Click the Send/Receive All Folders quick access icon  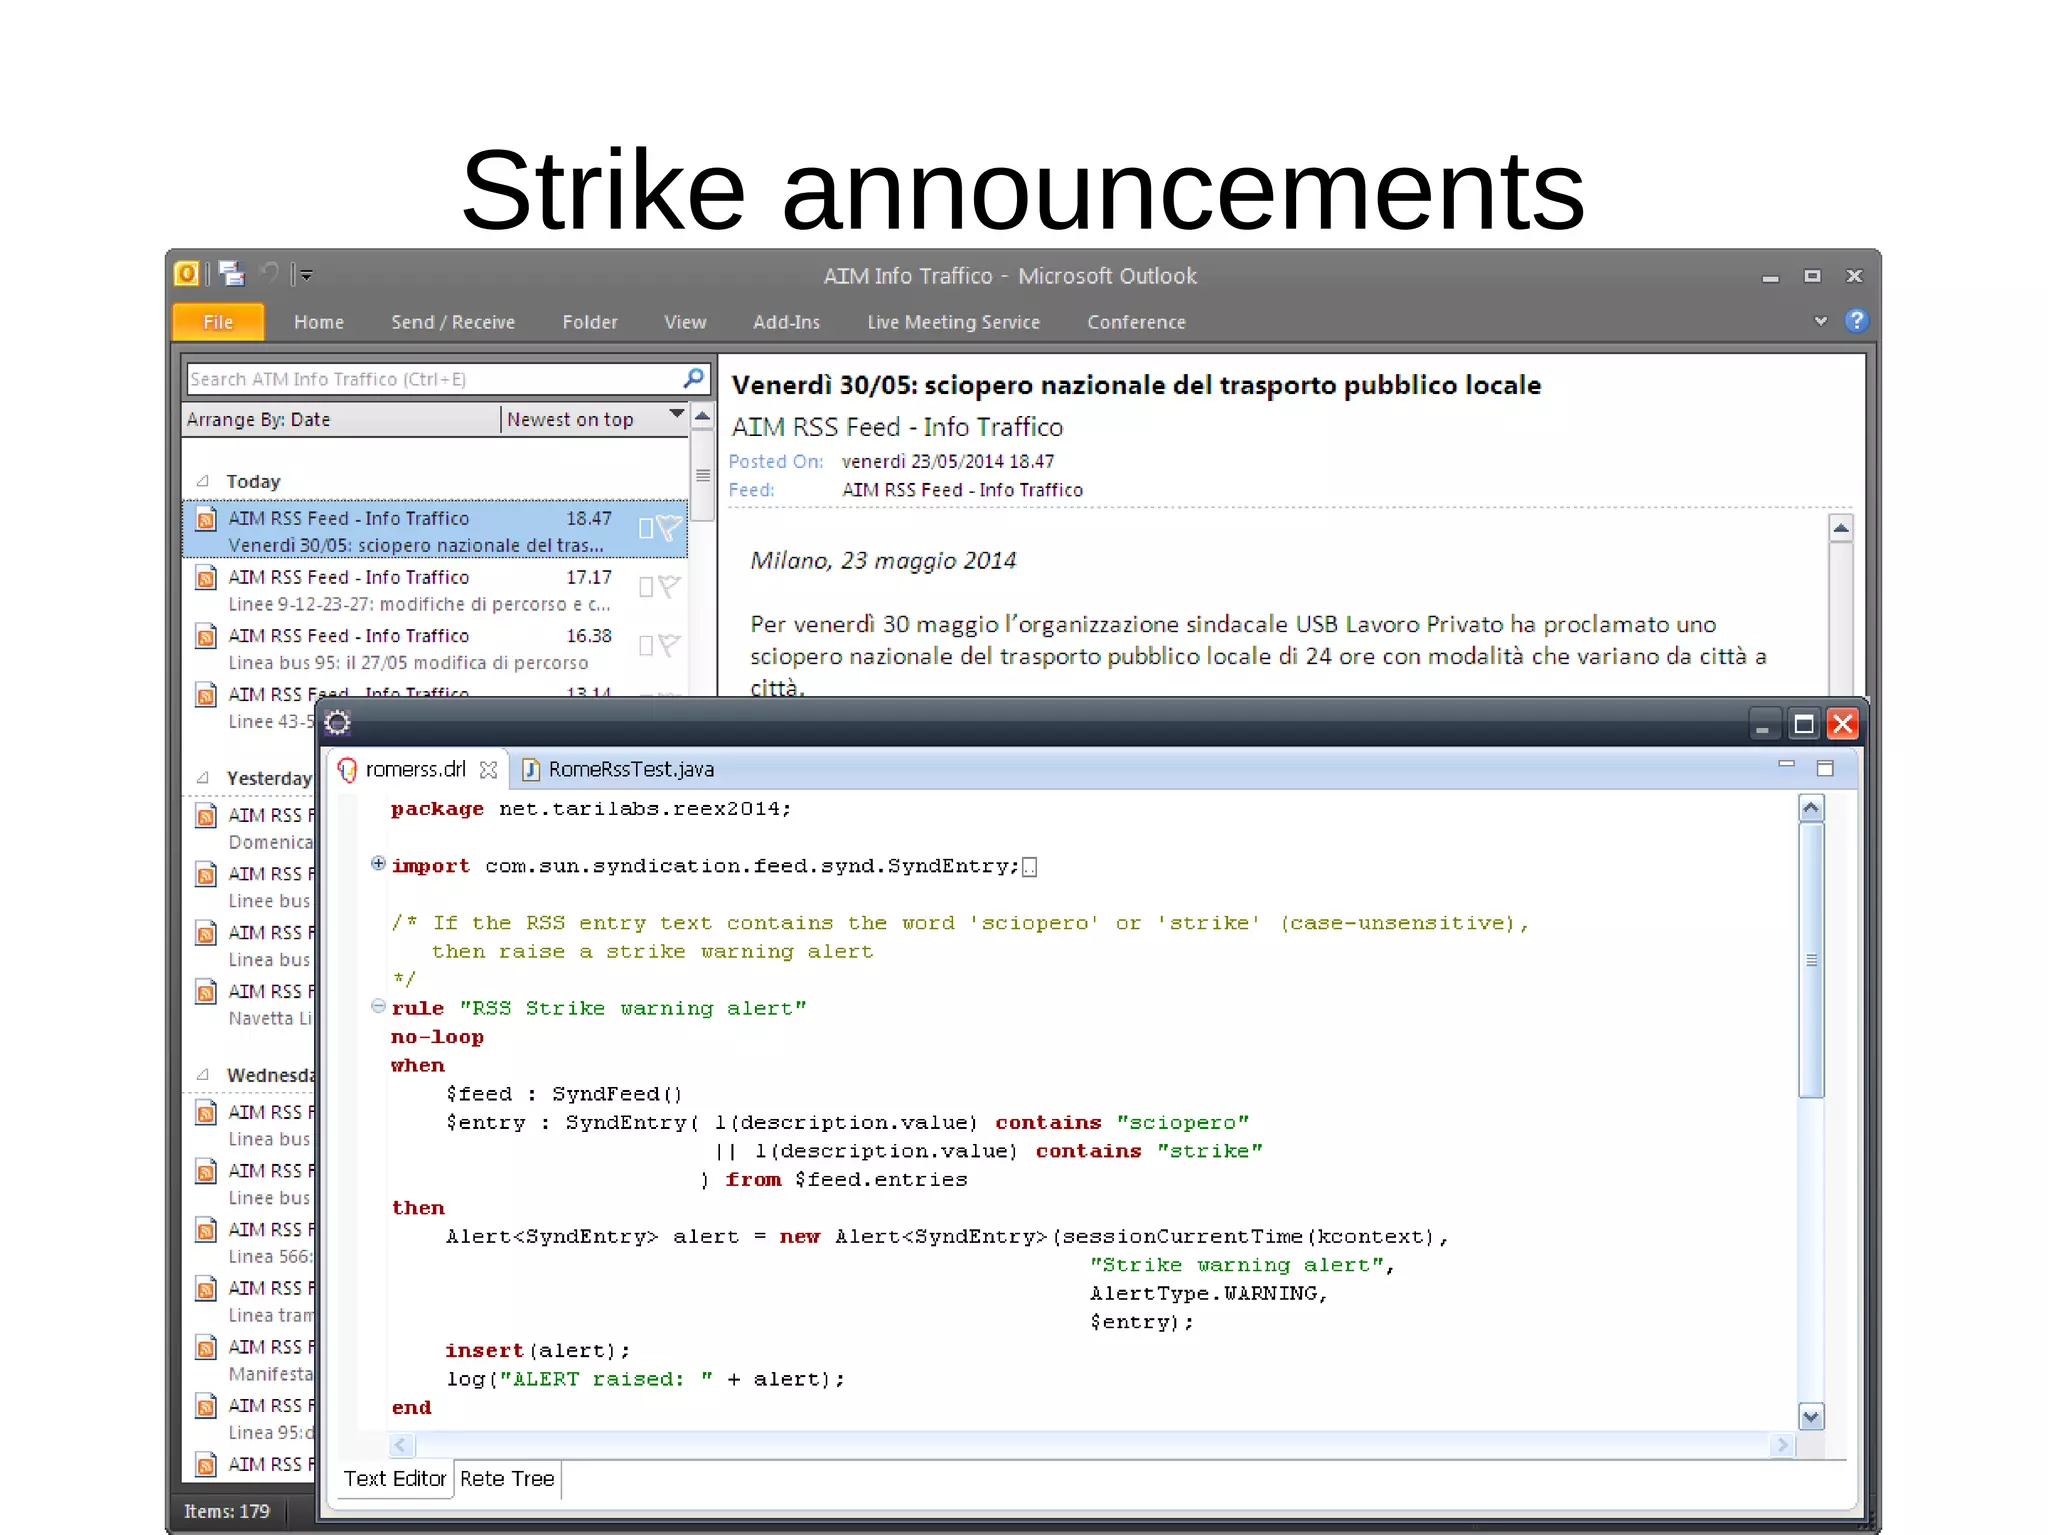click(x=232, y=273)
